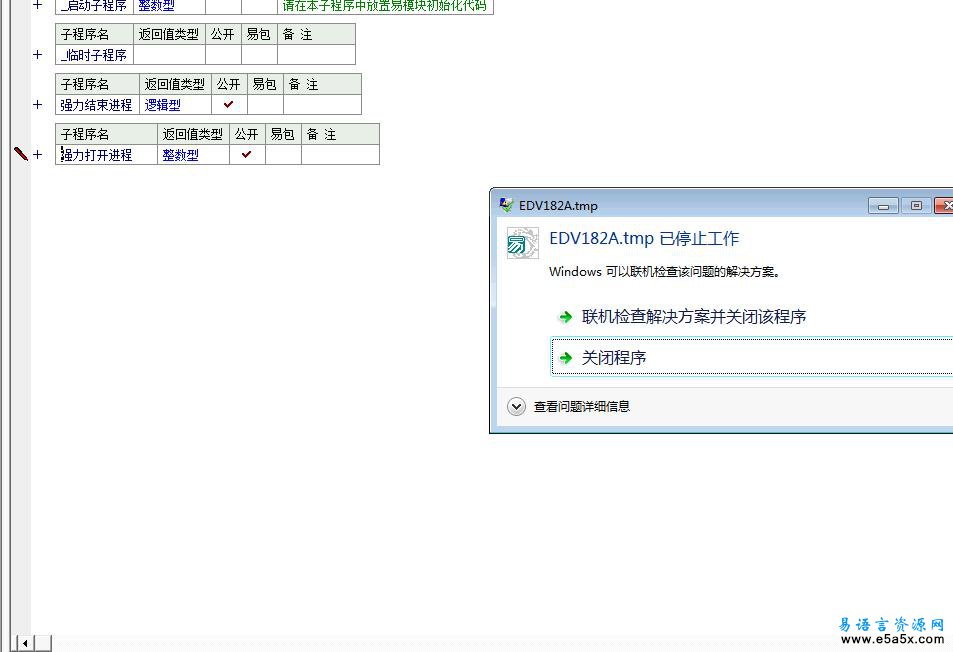Toggle 公开 checkmark for 强力打开进程
Image resolution: width=953 pixels, height=652 pixels.
point(246,154)
